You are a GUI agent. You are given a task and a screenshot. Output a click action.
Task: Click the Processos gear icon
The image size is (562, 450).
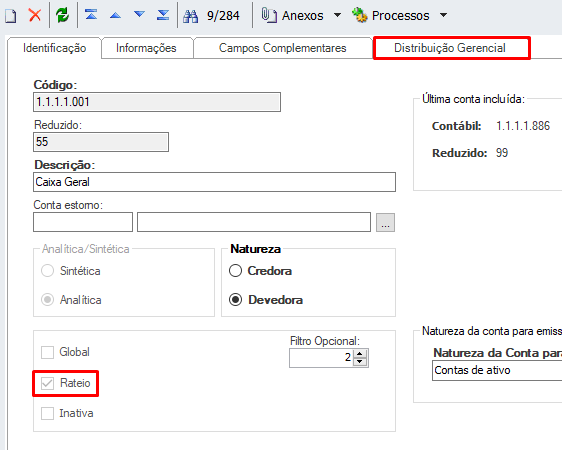(x=359, y=15)
